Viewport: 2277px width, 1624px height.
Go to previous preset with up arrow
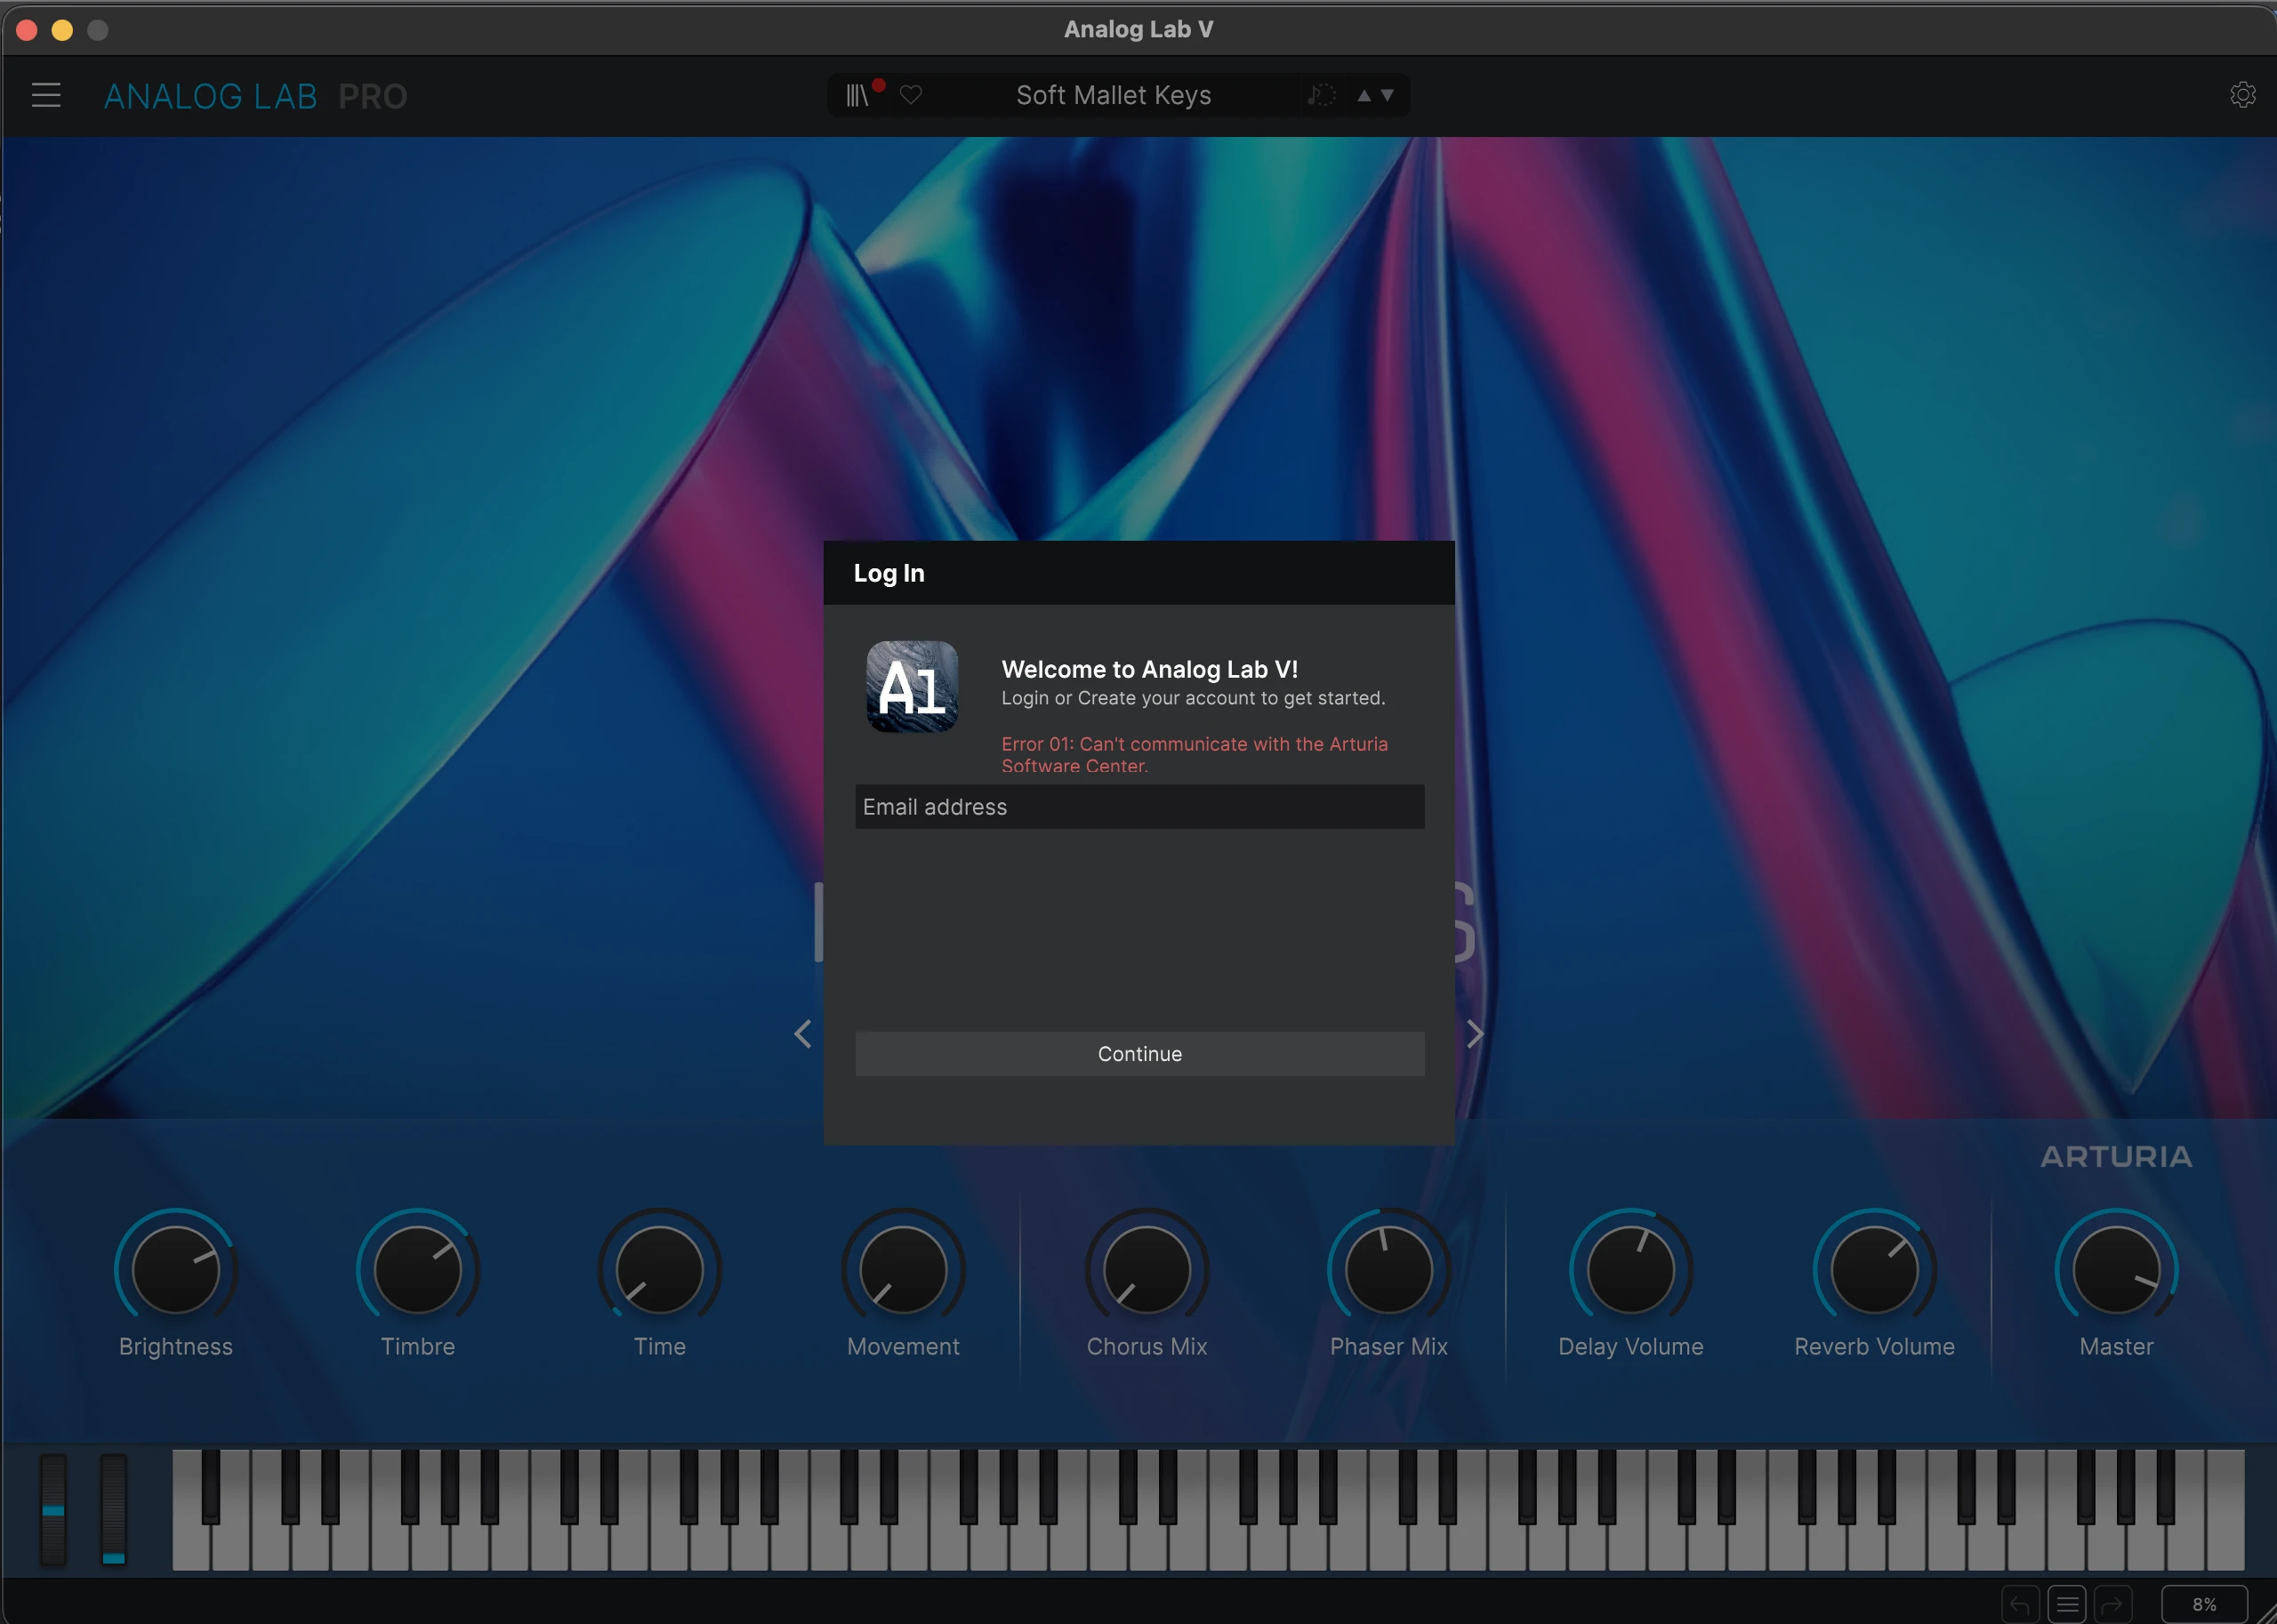coord(1364,96)
